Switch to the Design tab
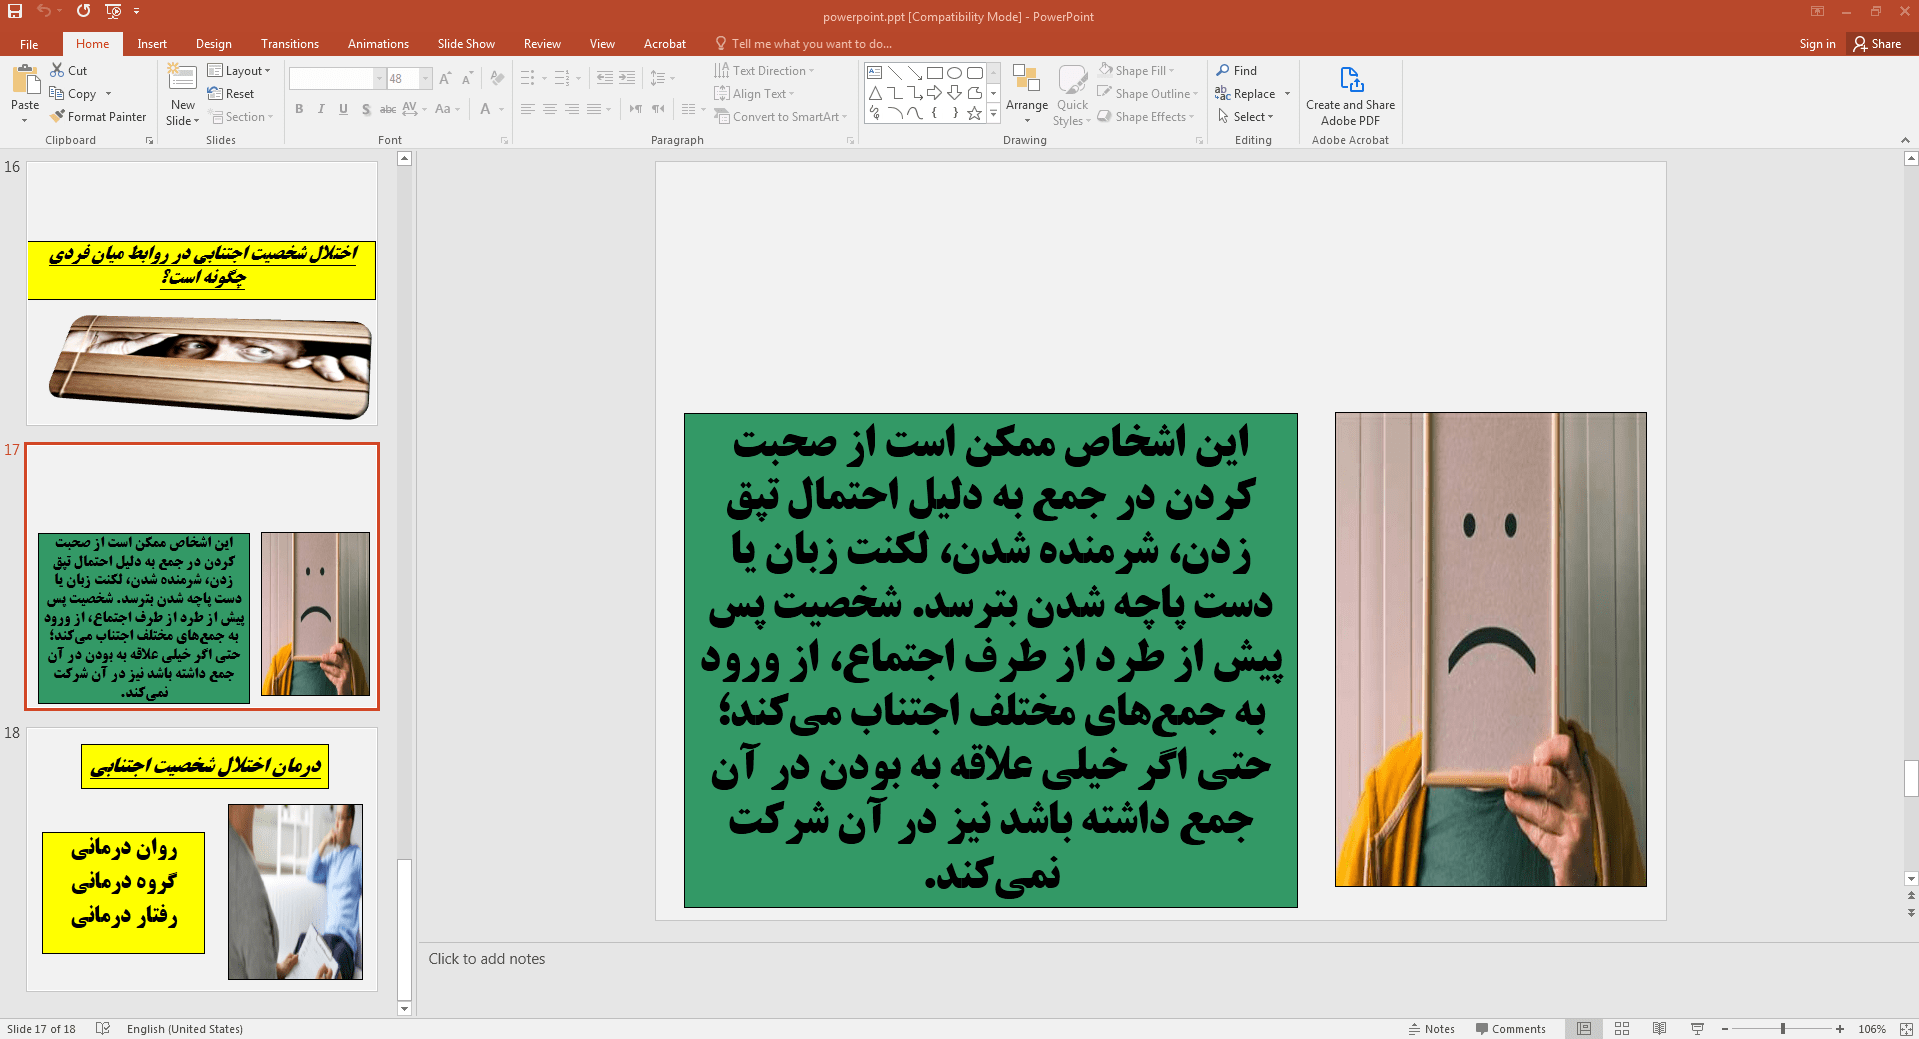This screenshot has width=1919, height=1039. [x=214, y=44]
